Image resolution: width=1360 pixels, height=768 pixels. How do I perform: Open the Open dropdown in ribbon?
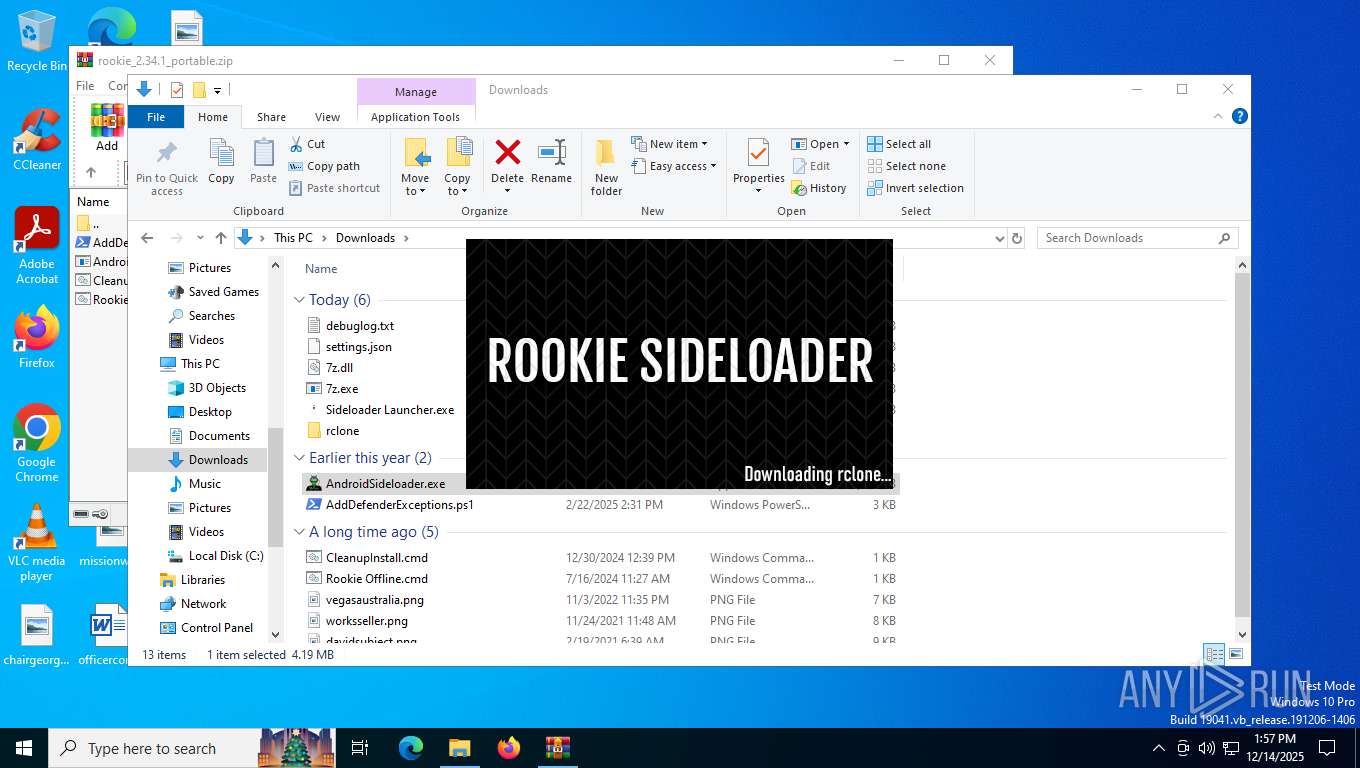[x=820, y=144]
